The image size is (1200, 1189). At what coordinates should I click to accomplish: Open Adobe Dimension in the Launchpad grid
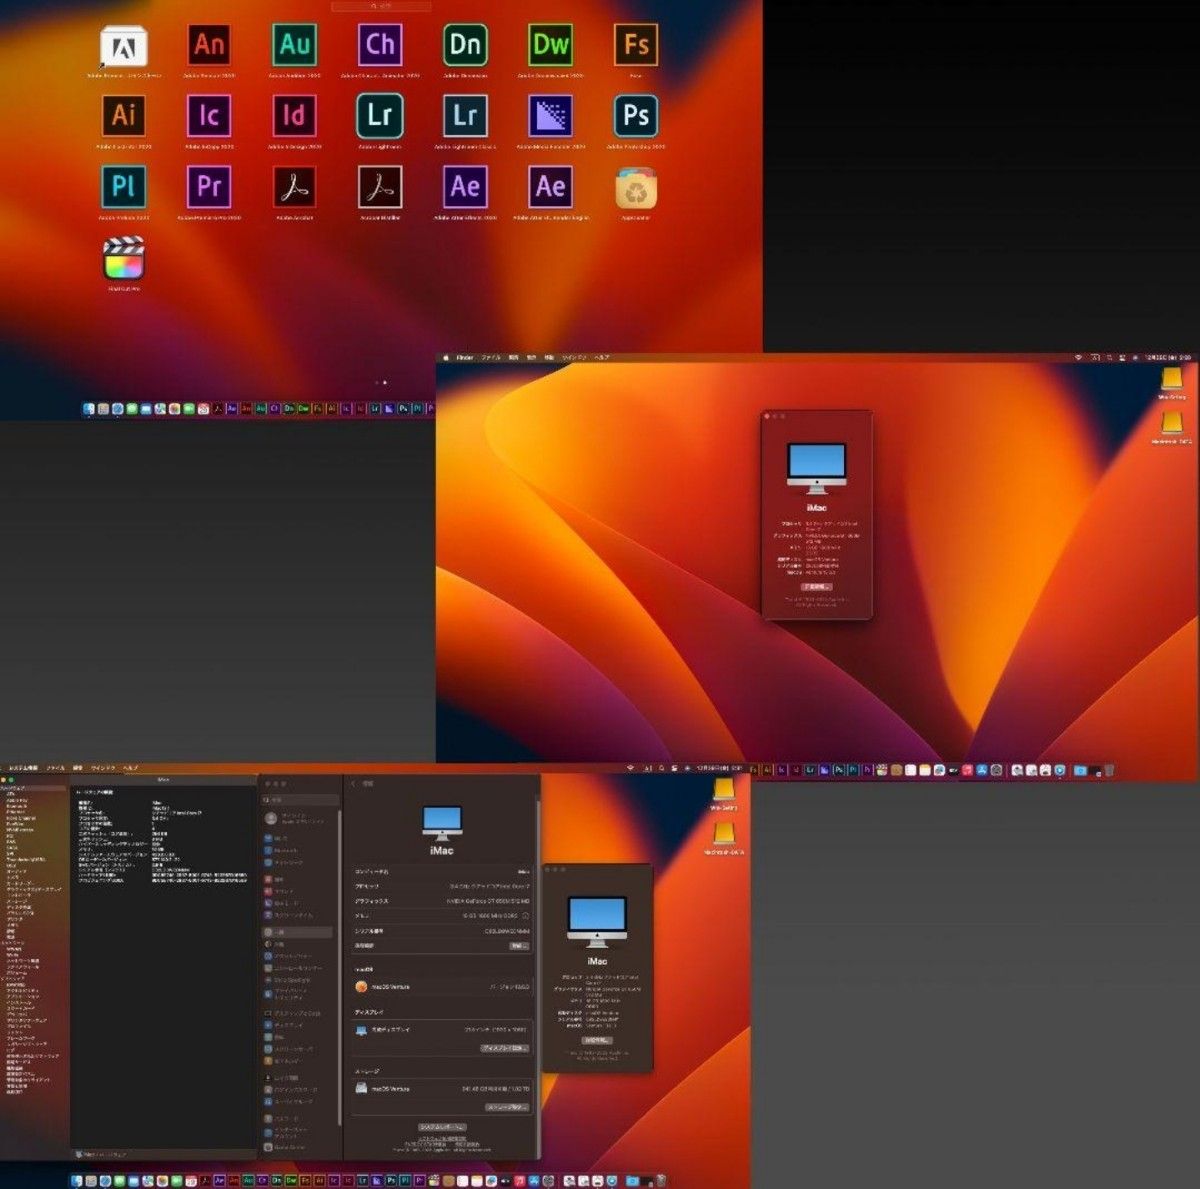[465, 45]
